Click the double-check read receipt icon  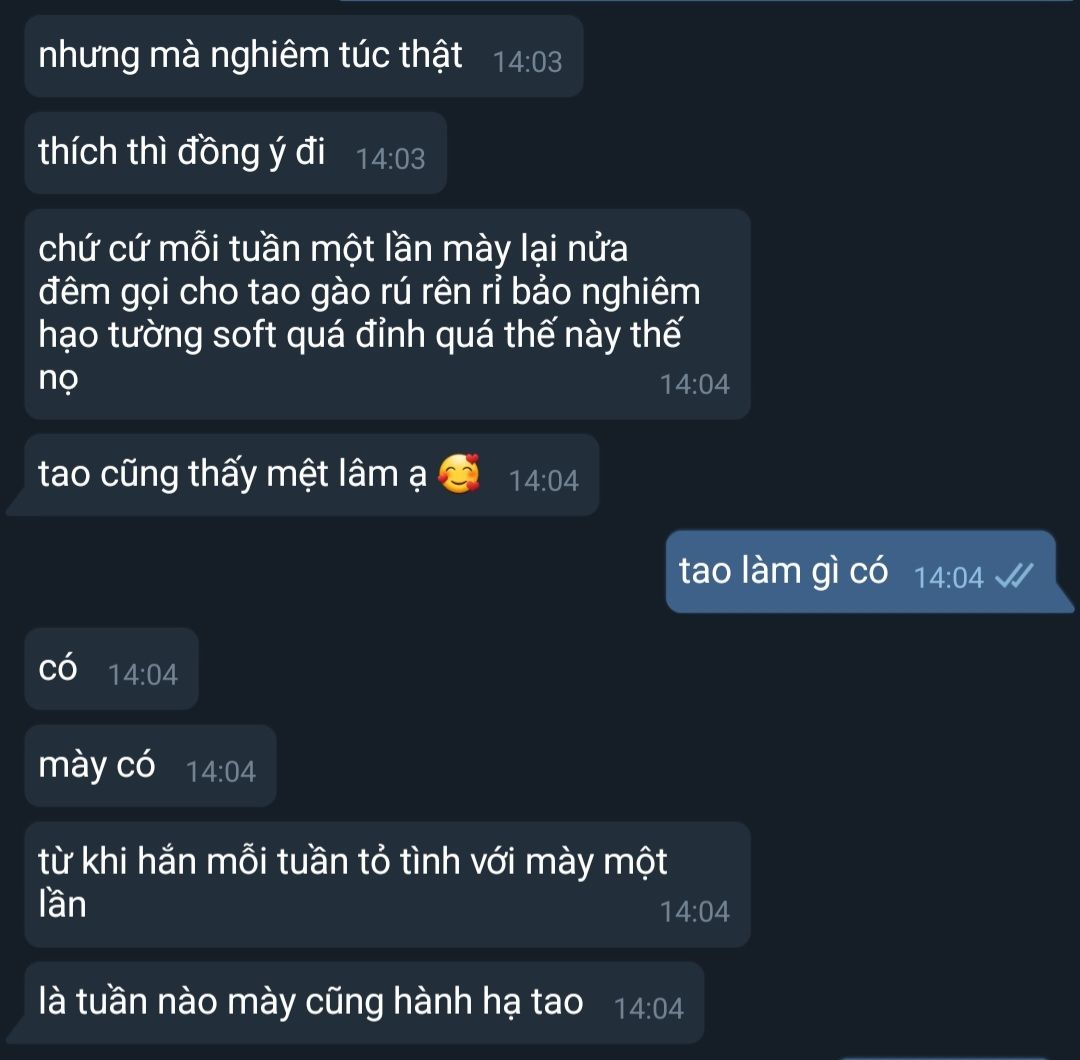coord(1015,576)
